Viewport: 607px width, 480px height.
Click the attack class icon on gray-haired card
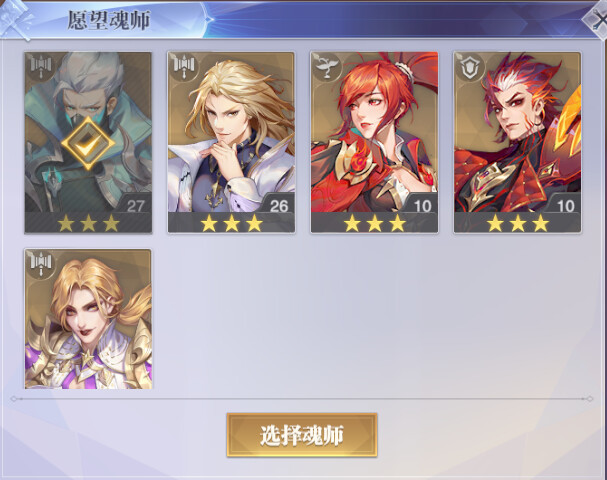coord(41,67)
